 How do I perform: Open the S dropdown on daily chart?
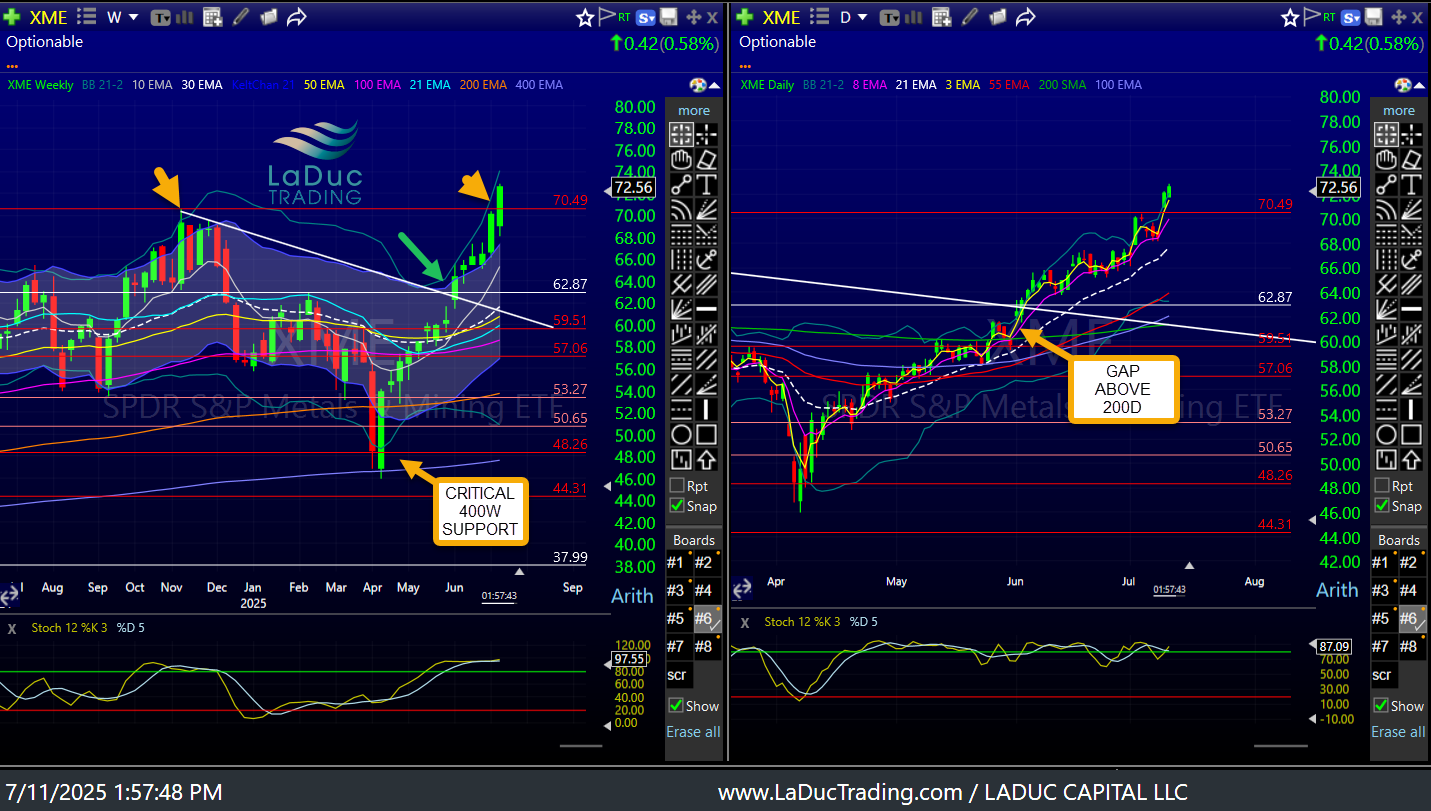point(1352,17)
